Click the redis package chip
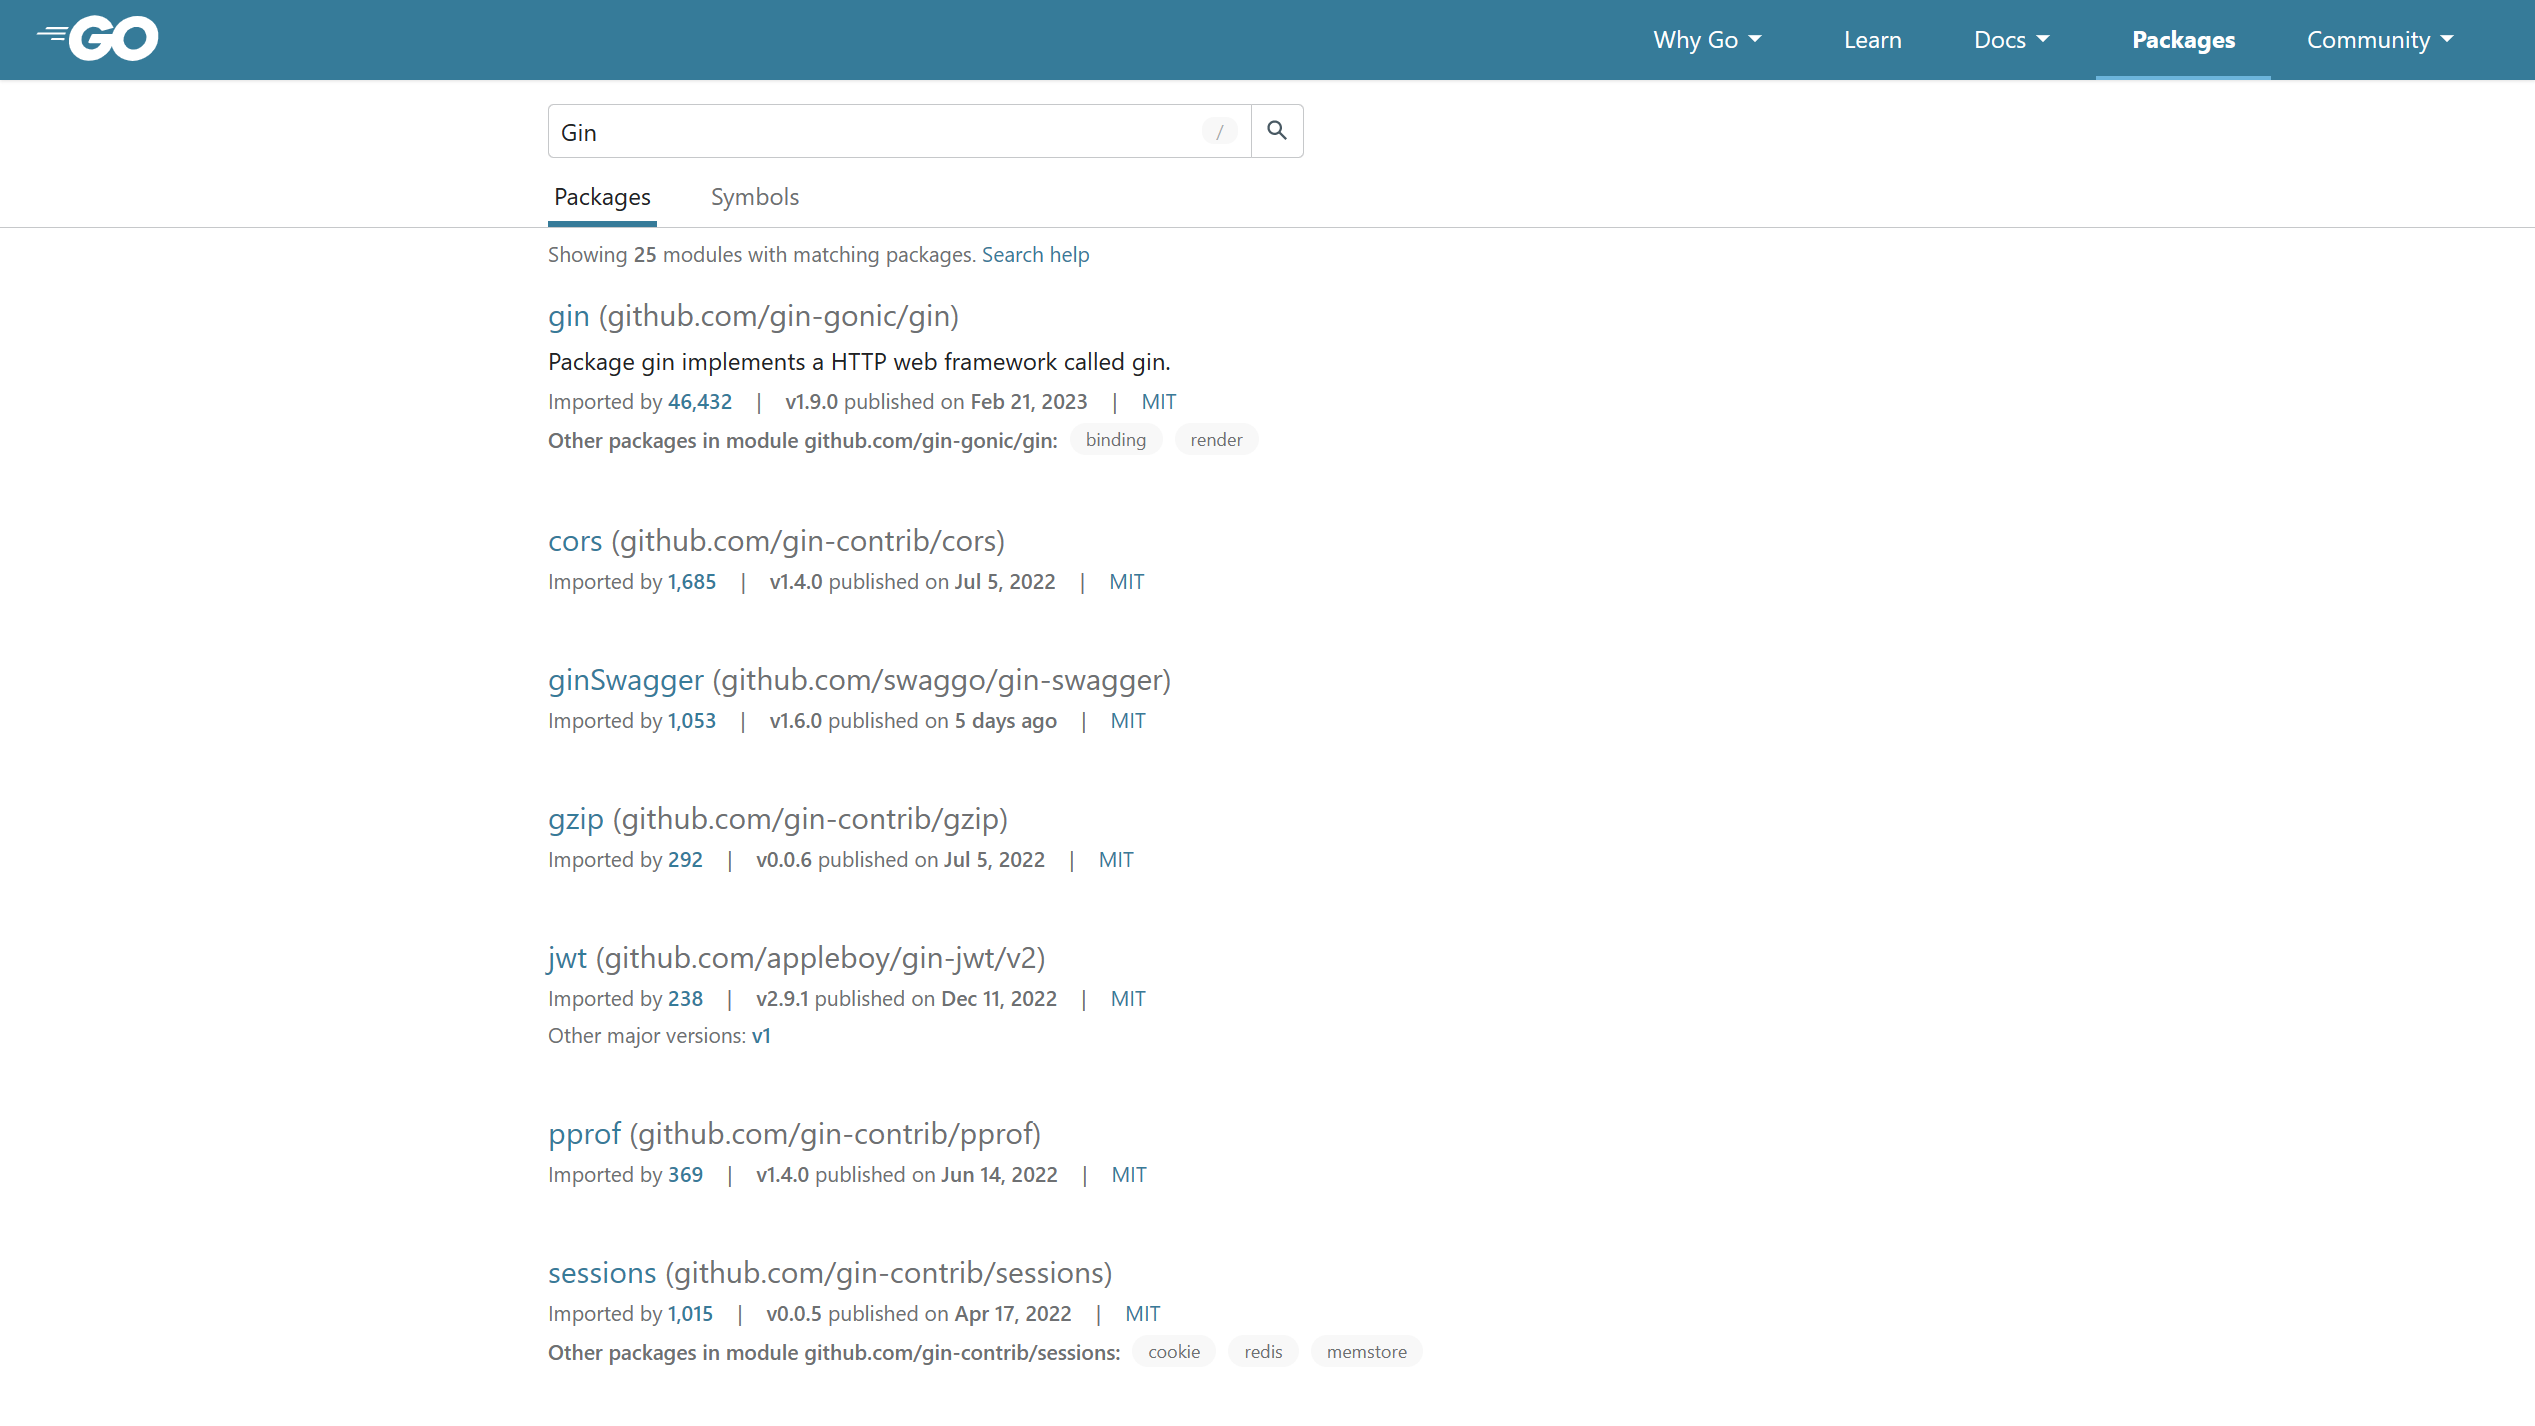2535x1426 pixels. [1262, 1352]
